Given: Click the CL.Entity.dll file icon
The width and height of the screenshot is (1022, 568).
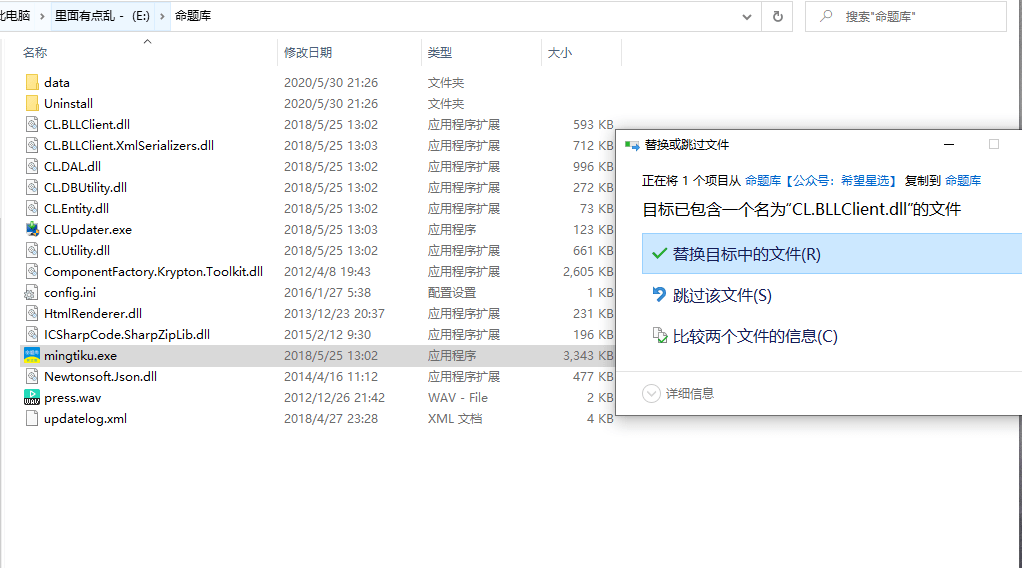Looking at the screenshot, I should coord(32,208).
